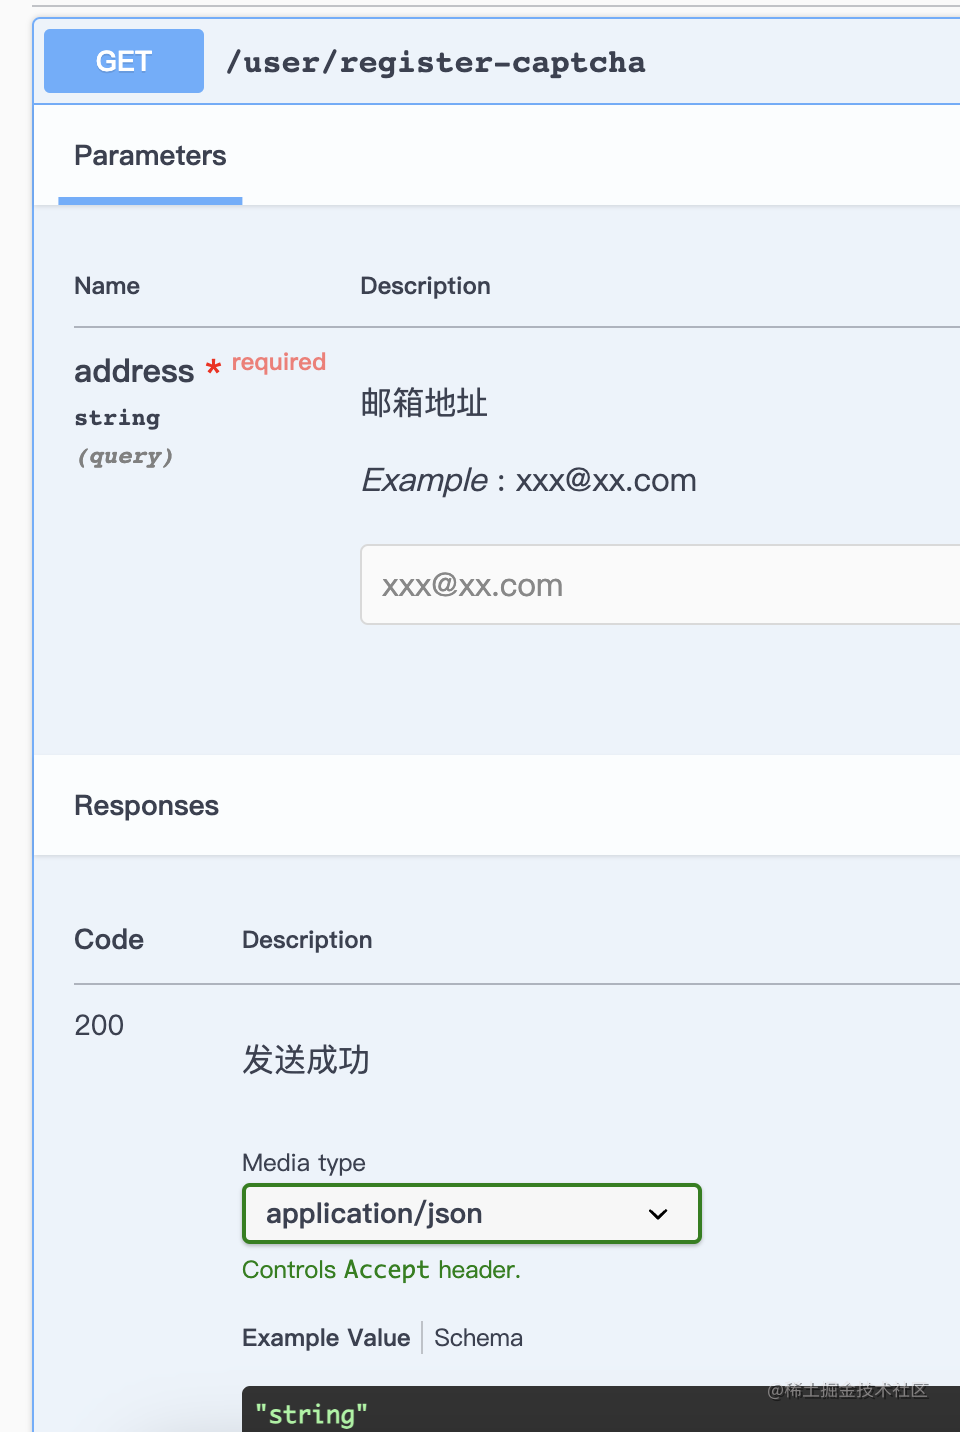This screenshot has height=1432, width=960.
Task: Click the 200 response code
Action: (x=99, y=1025)
